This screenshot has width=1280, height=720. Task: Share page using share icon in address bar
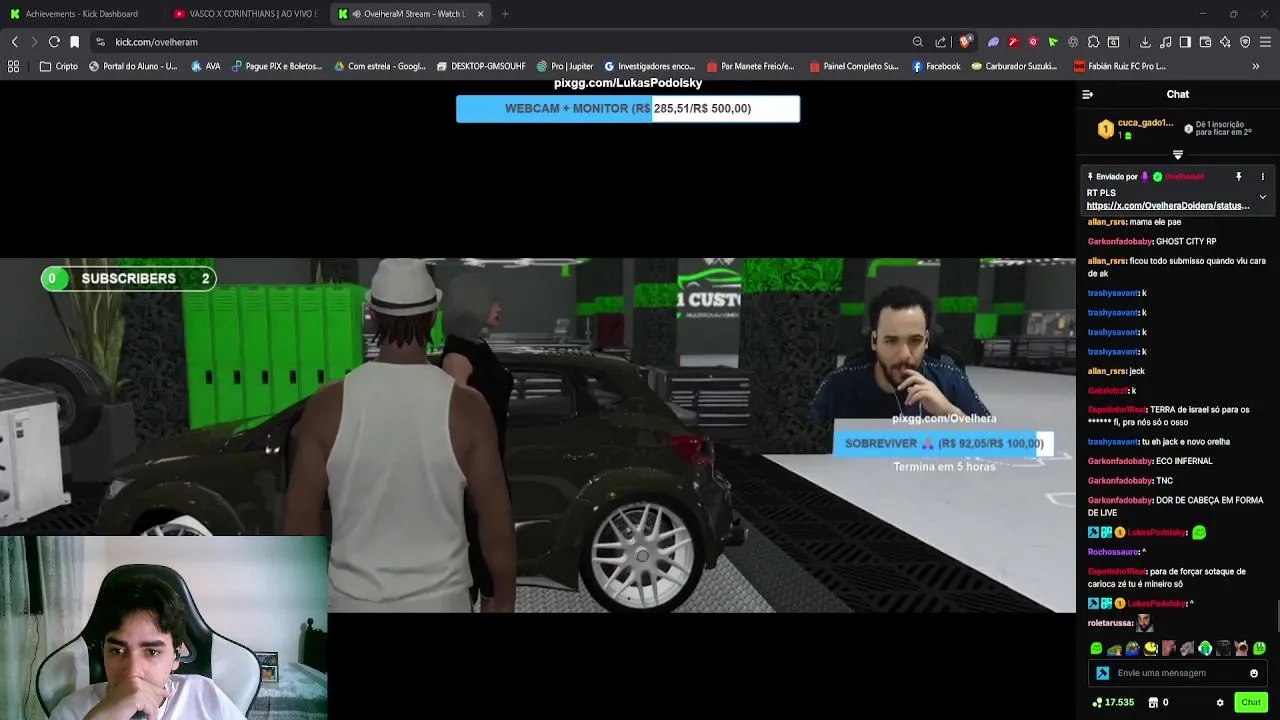coord(941,42)
